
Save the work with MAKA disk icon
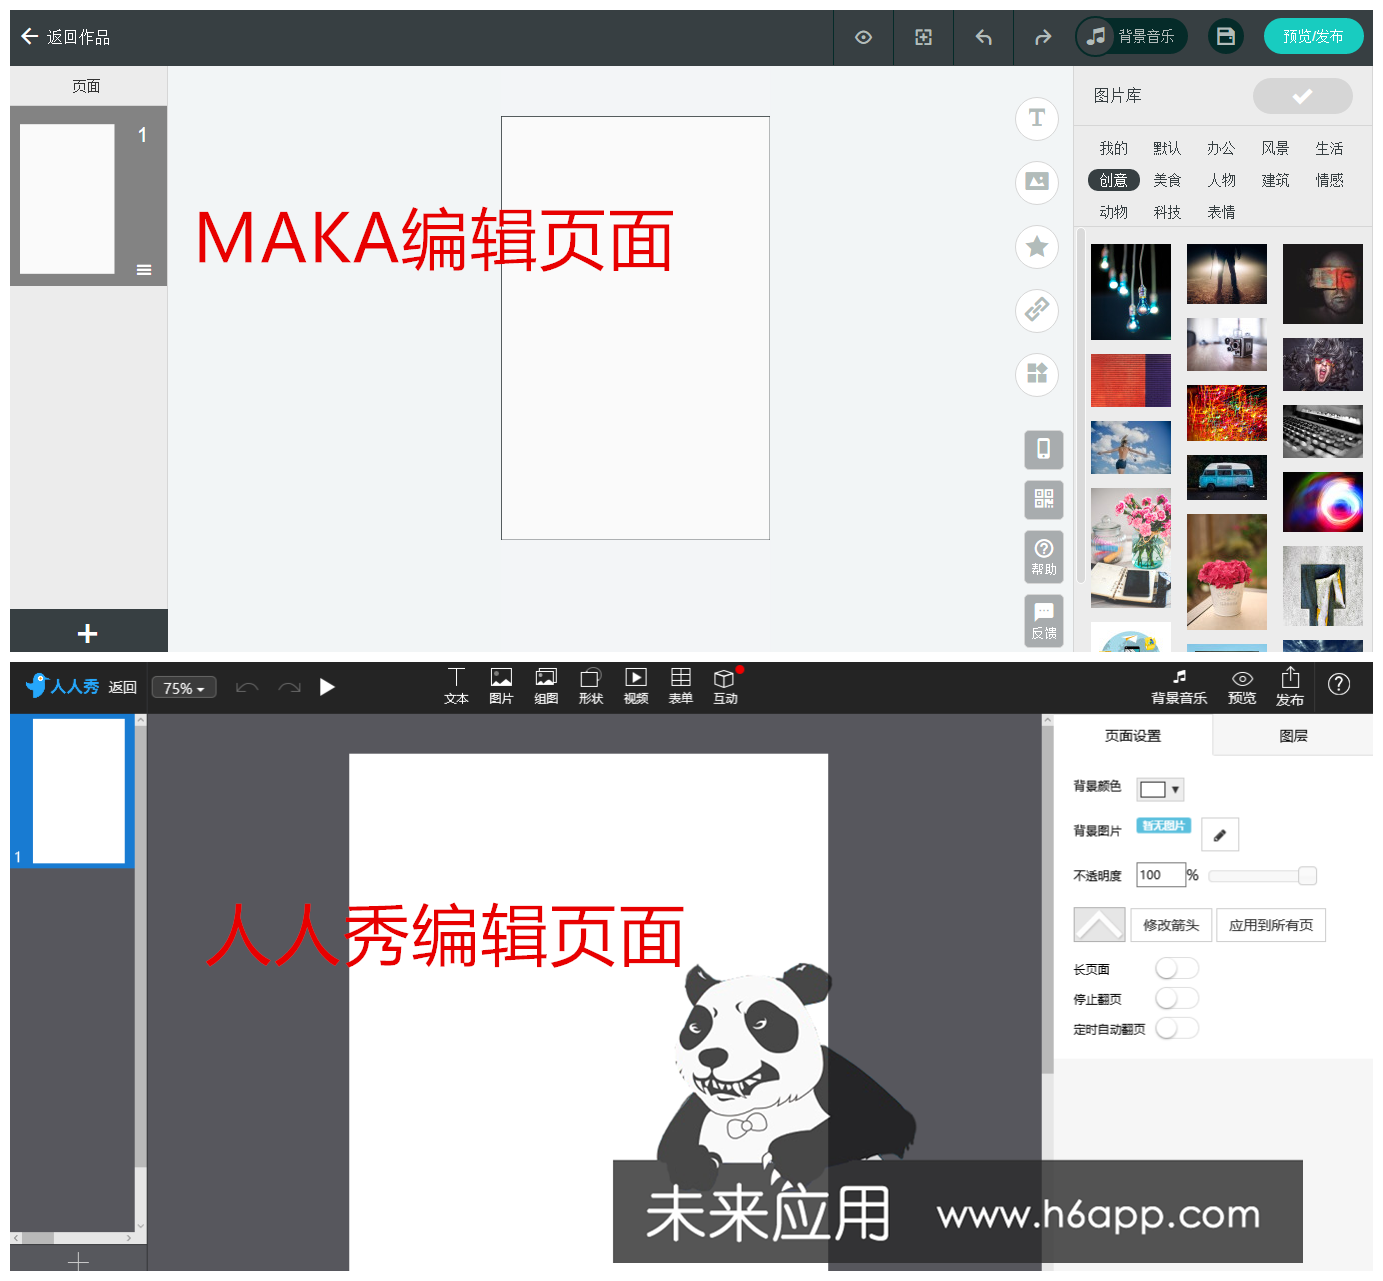tap(1226, 37)
